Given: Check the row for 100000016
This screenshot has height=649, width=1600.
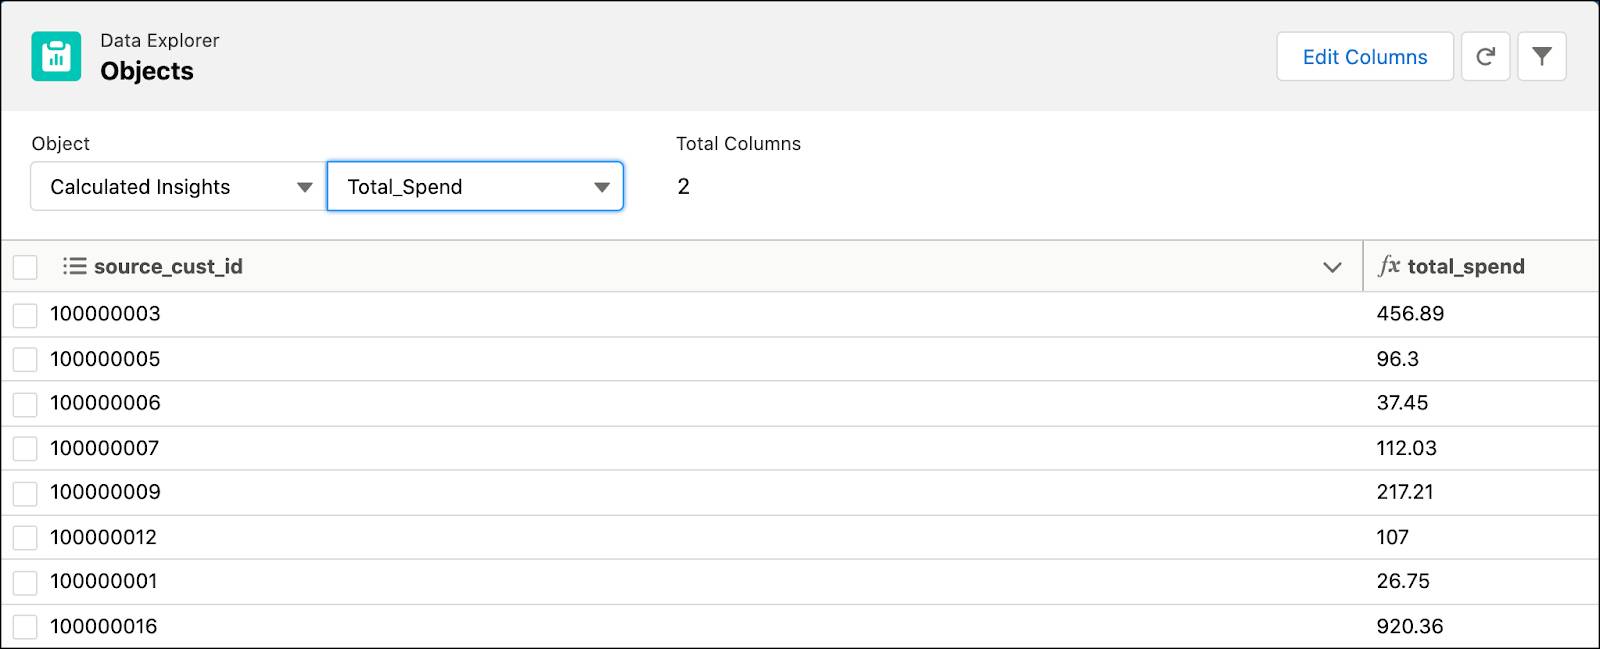Looking at the screenshot, I should pyautogui.click(x=25, y=627).
